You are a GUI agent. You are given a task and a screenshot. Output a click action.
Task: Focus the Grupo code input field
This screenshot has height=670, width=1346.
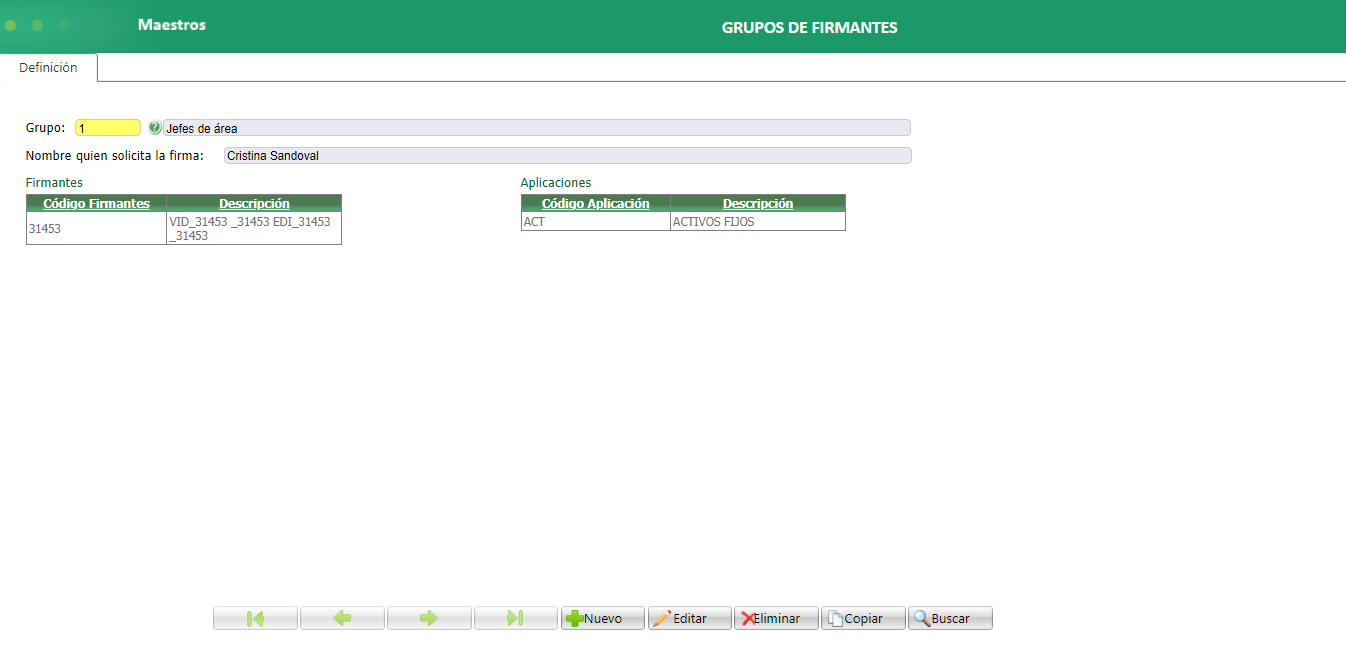(108, 128)
